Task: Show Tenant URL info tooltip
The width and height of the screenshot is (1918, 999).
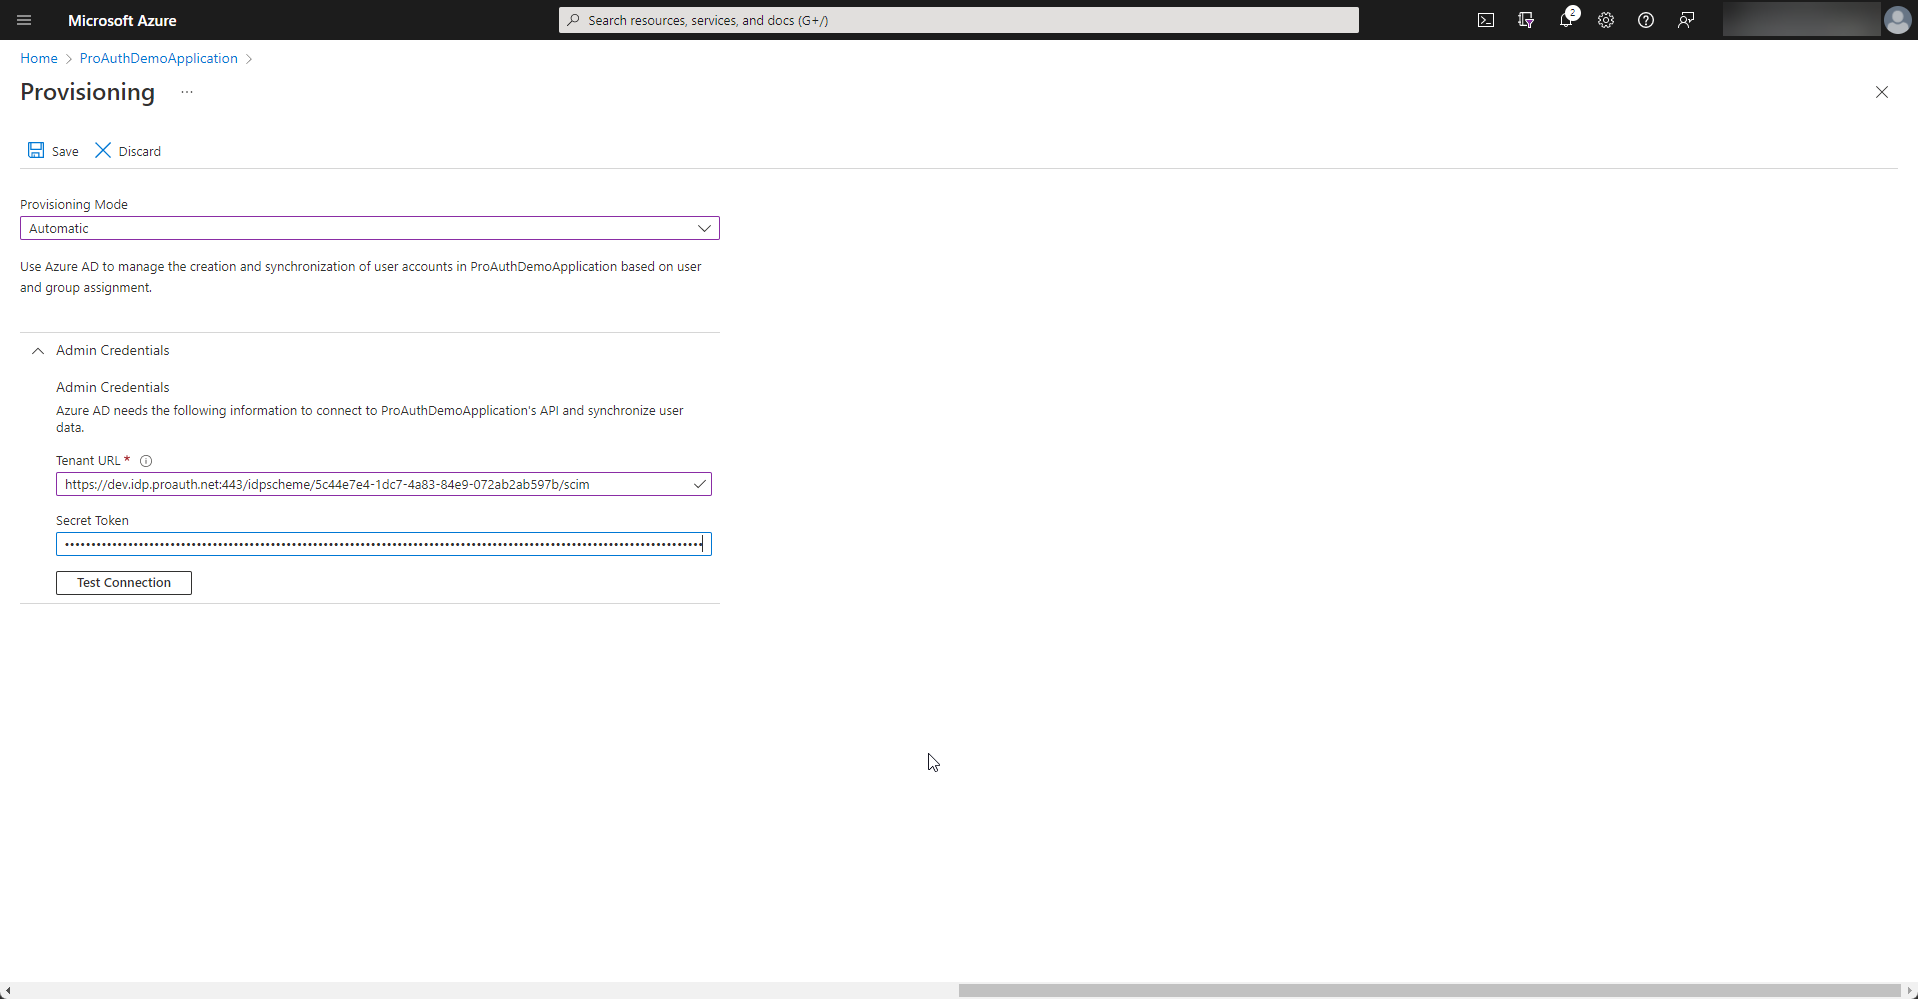Action: pos(146,460)
